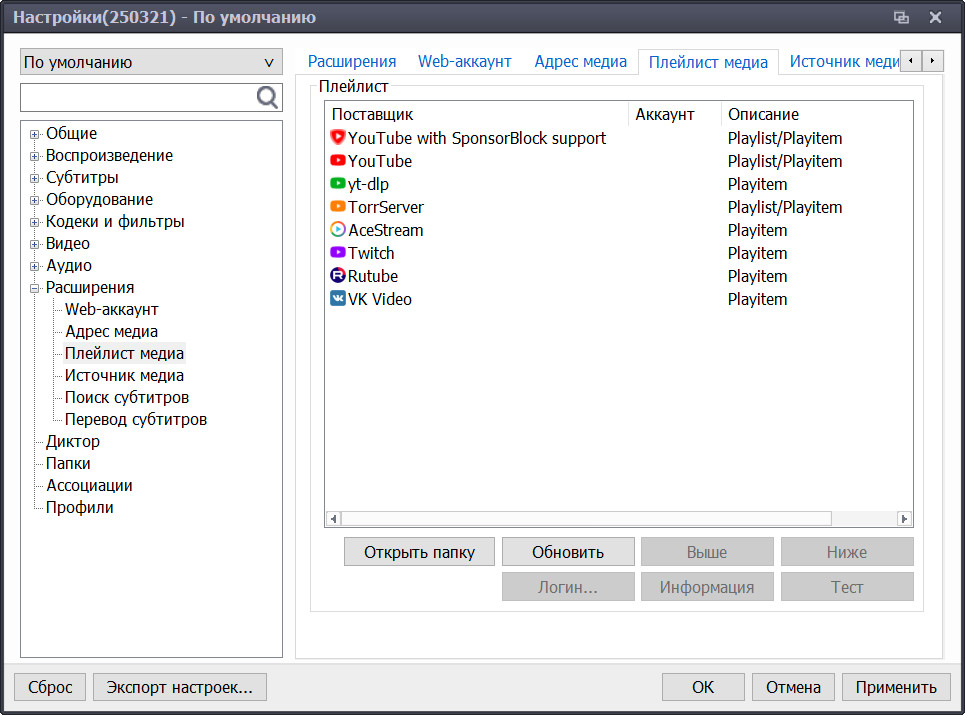Screen dimensions: 965x715
Task: Click the Отмена button
Action: click(x=793, y=687)
